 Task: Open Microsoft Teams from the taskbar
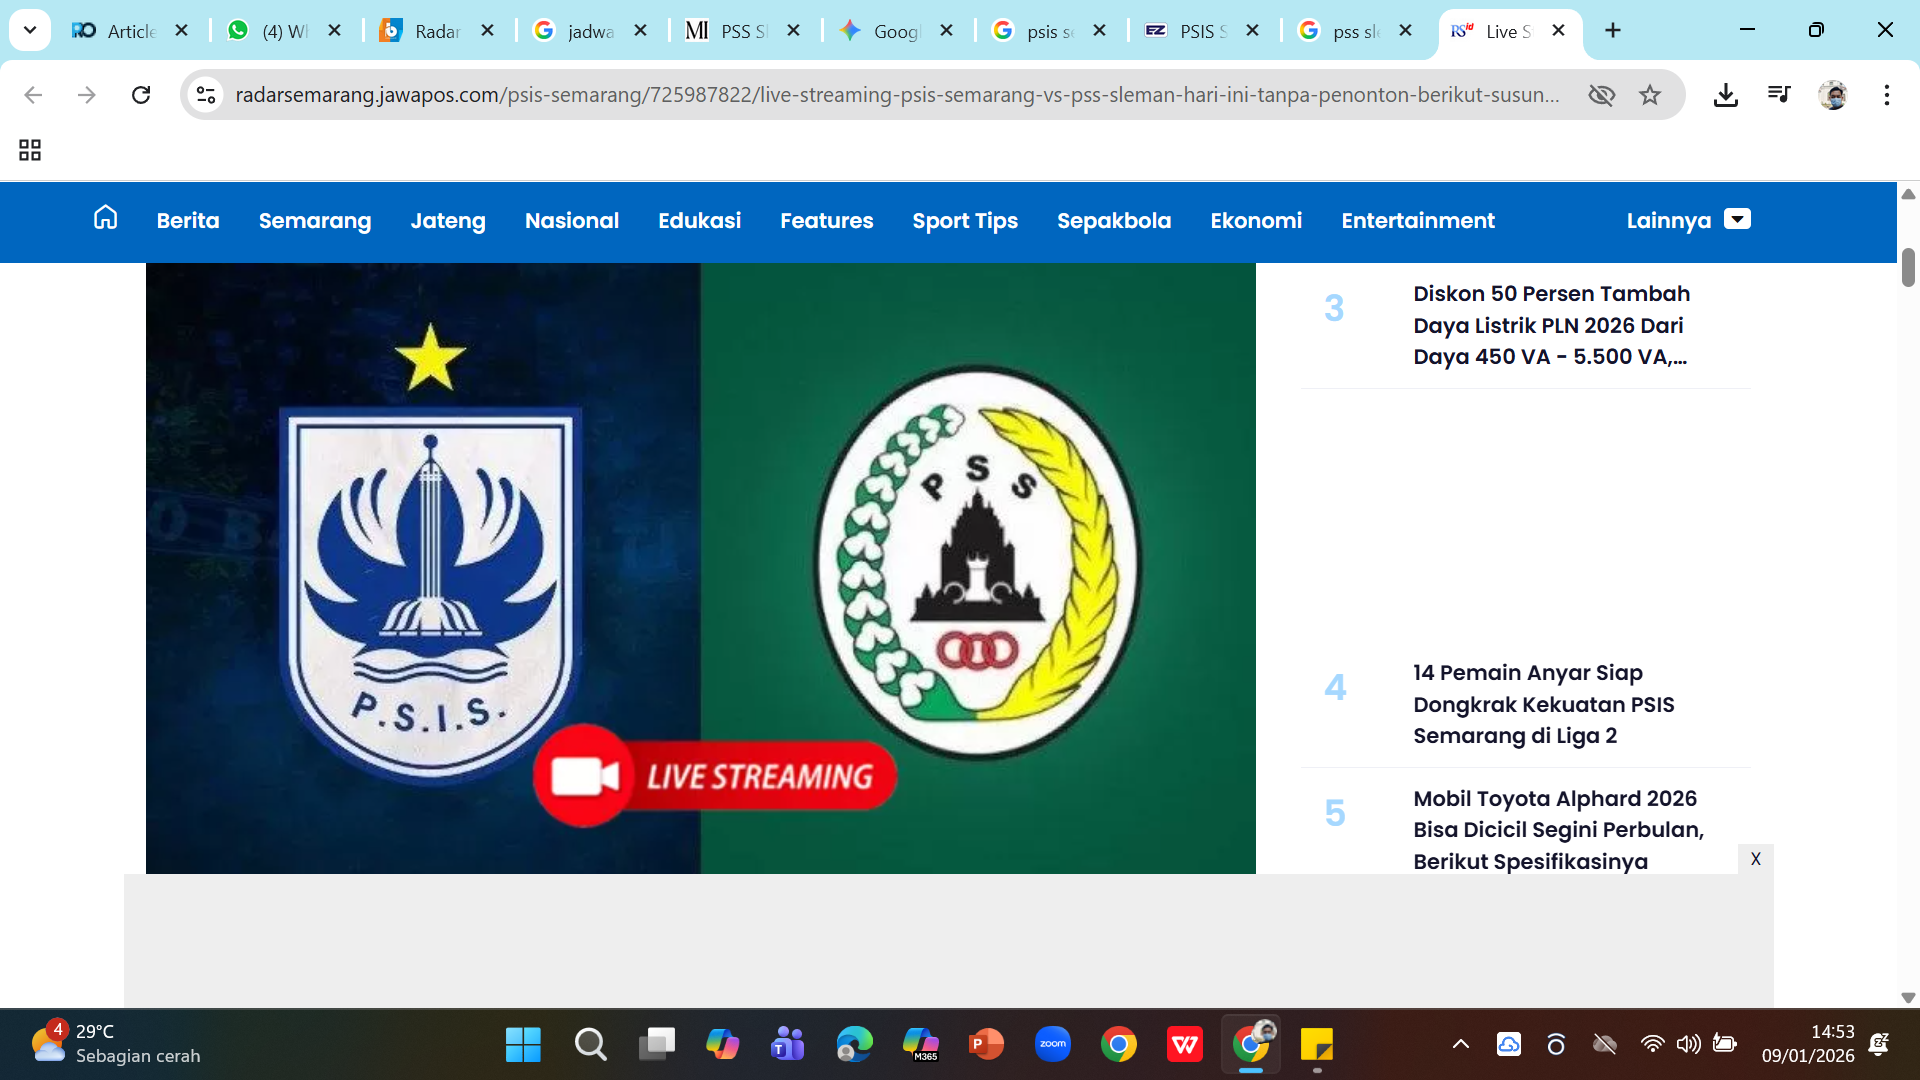[x=788, y=1045]
